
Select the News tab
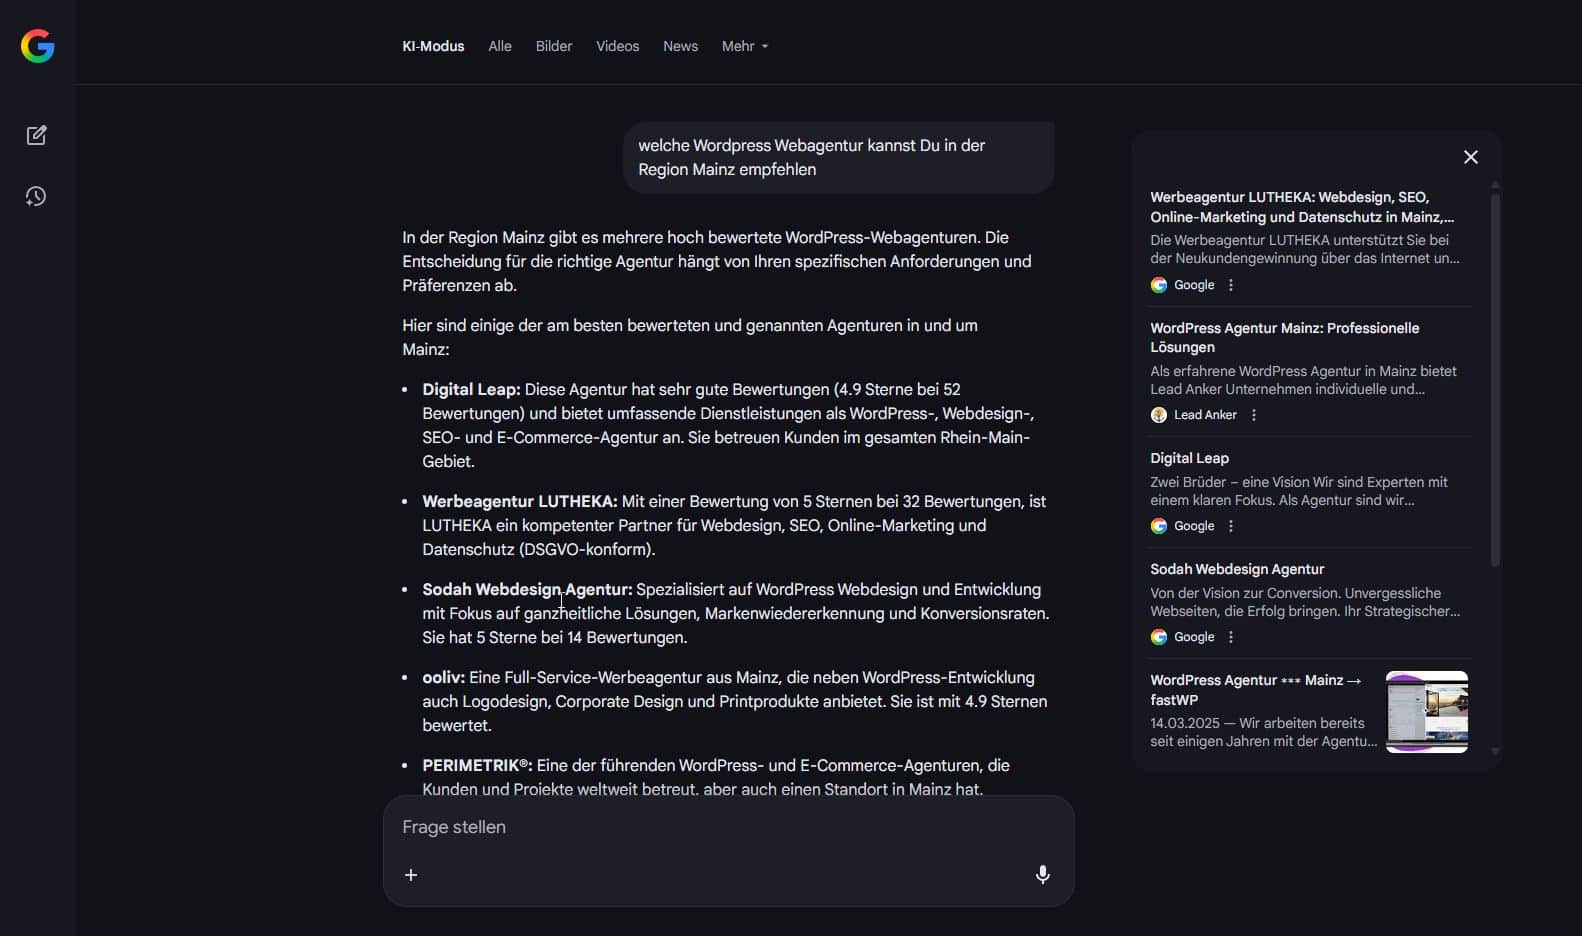[680, 46]
